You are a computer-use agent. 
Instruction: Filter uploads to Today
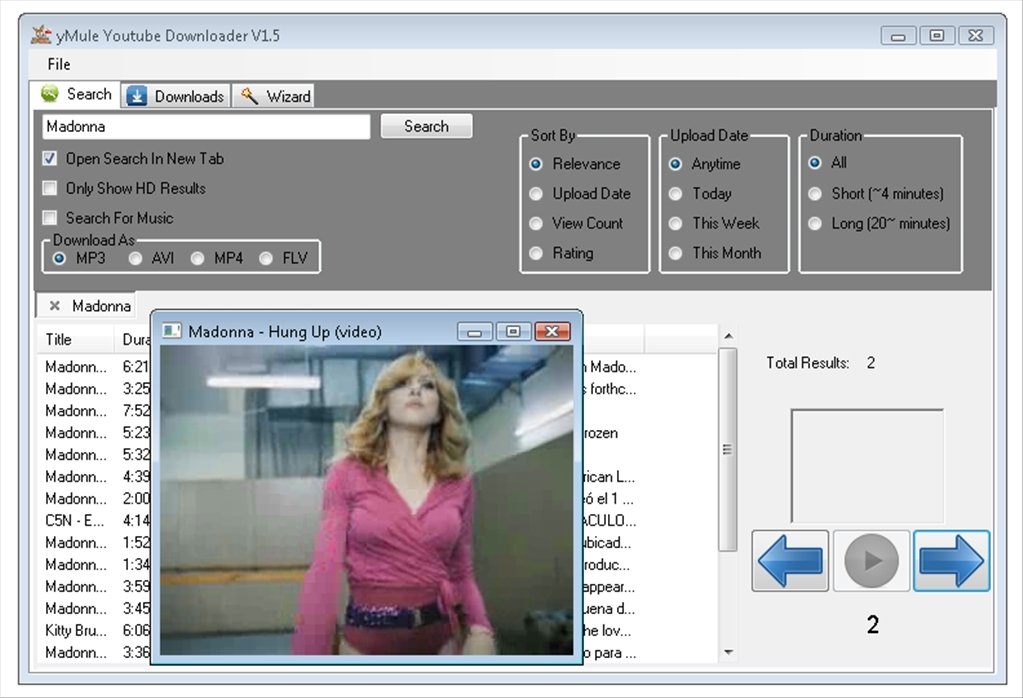pos(675,194)
